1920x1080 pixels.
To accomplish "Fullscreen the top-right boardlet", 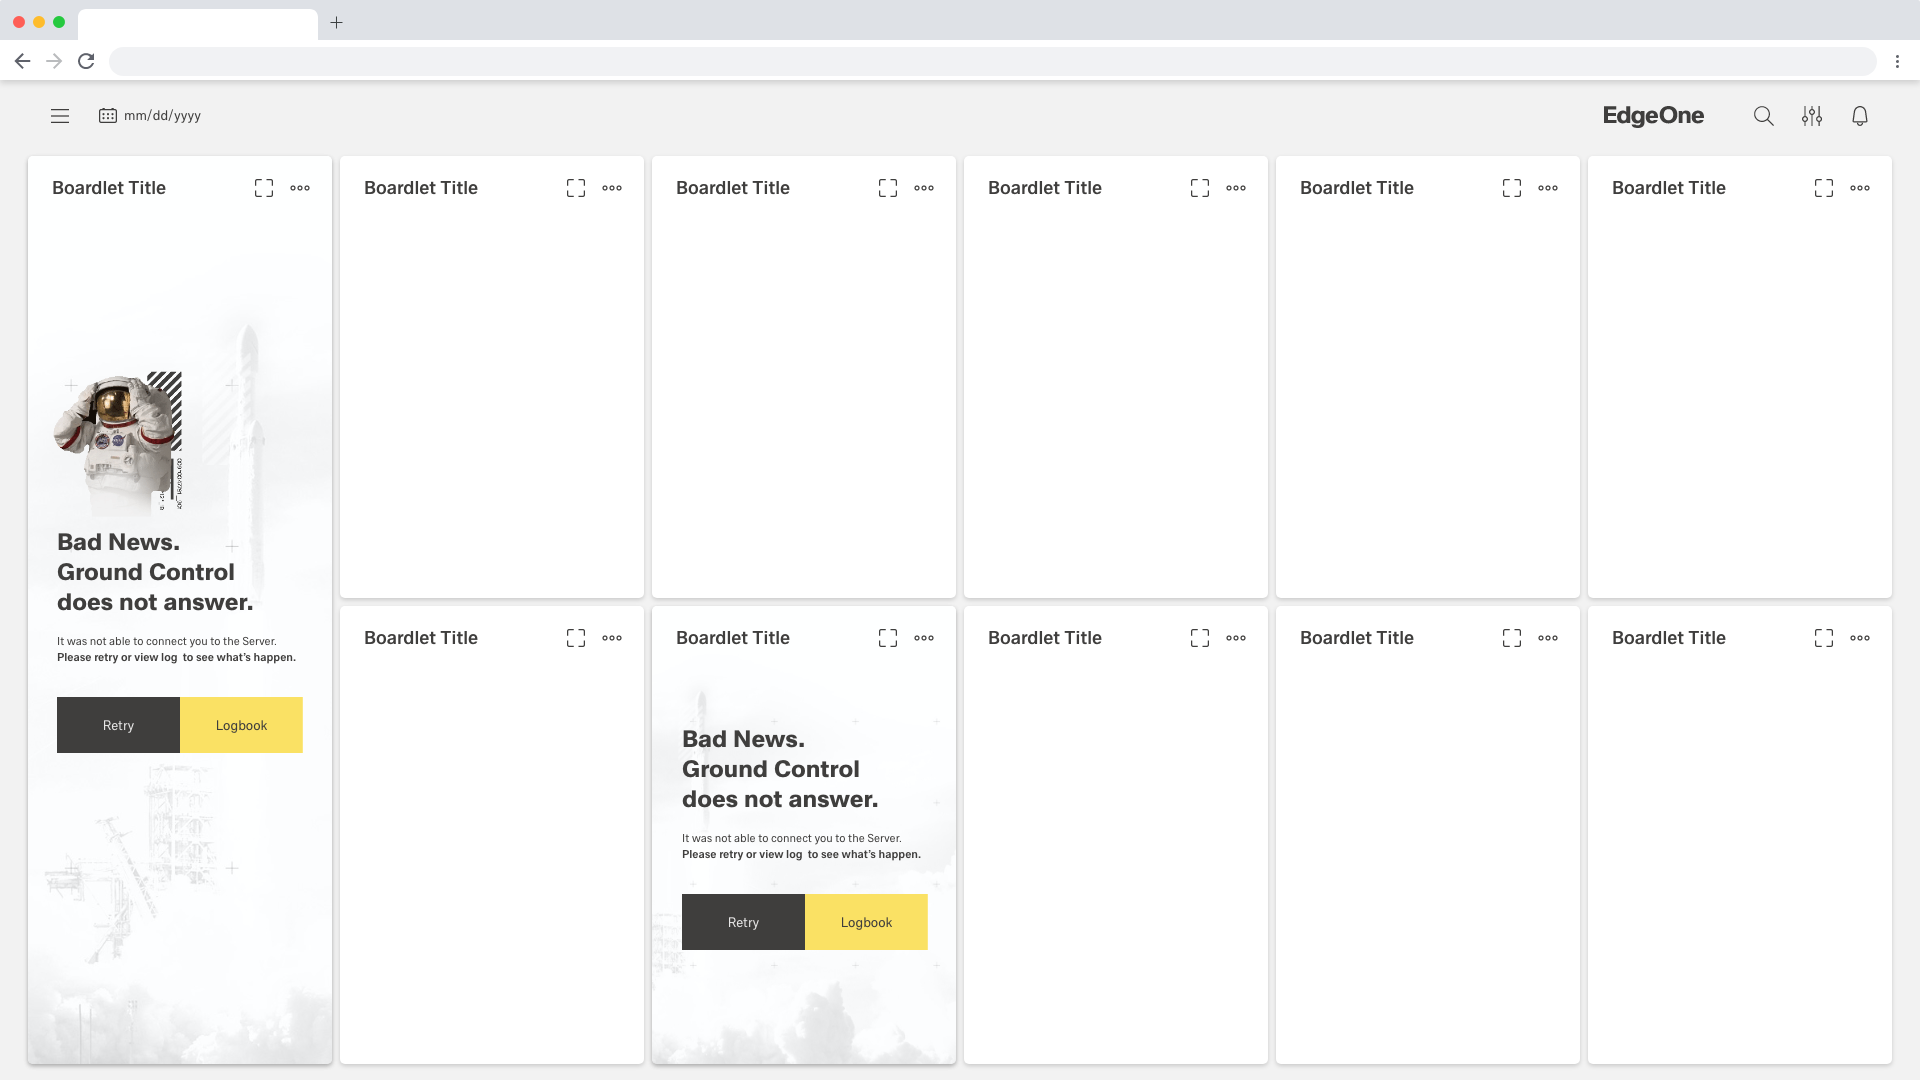I will click(x=1823, y=188).
